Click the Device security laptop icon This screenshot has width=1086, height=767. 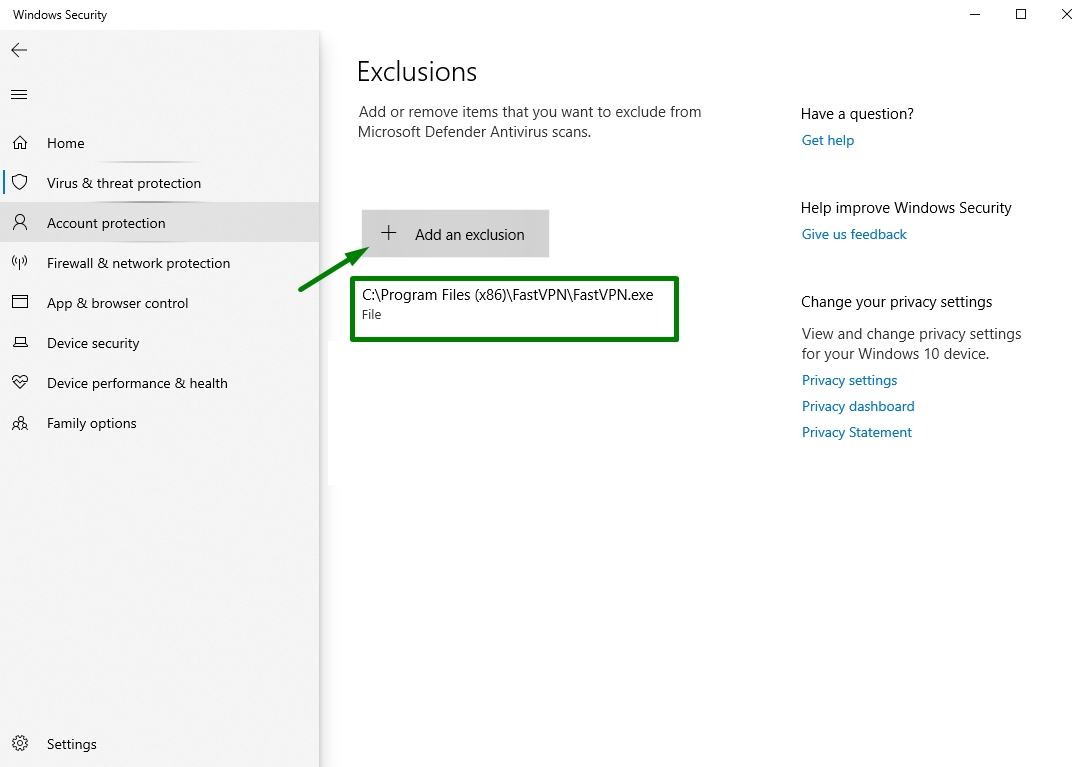pos(20,342)
